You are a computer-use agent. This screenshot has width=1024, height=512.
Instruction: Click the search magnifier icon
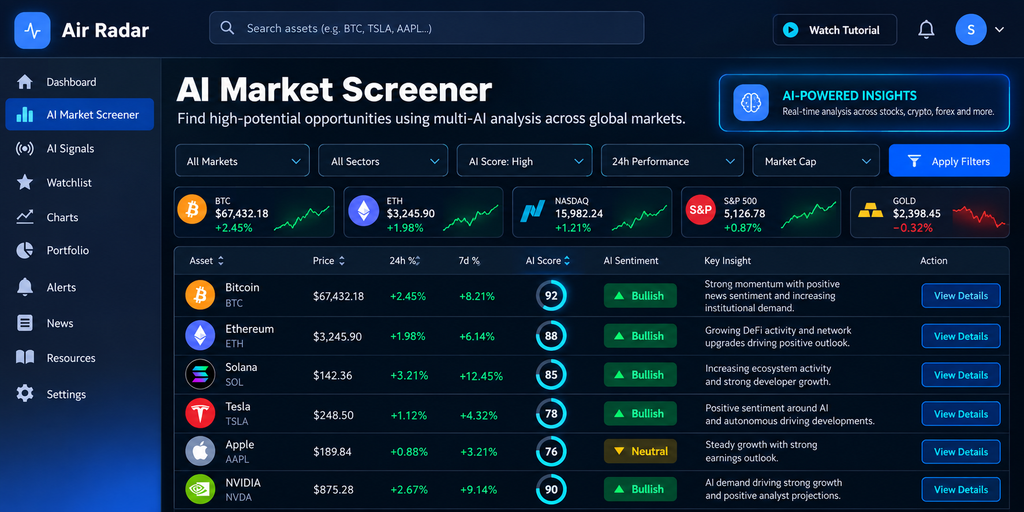[227, 28]
